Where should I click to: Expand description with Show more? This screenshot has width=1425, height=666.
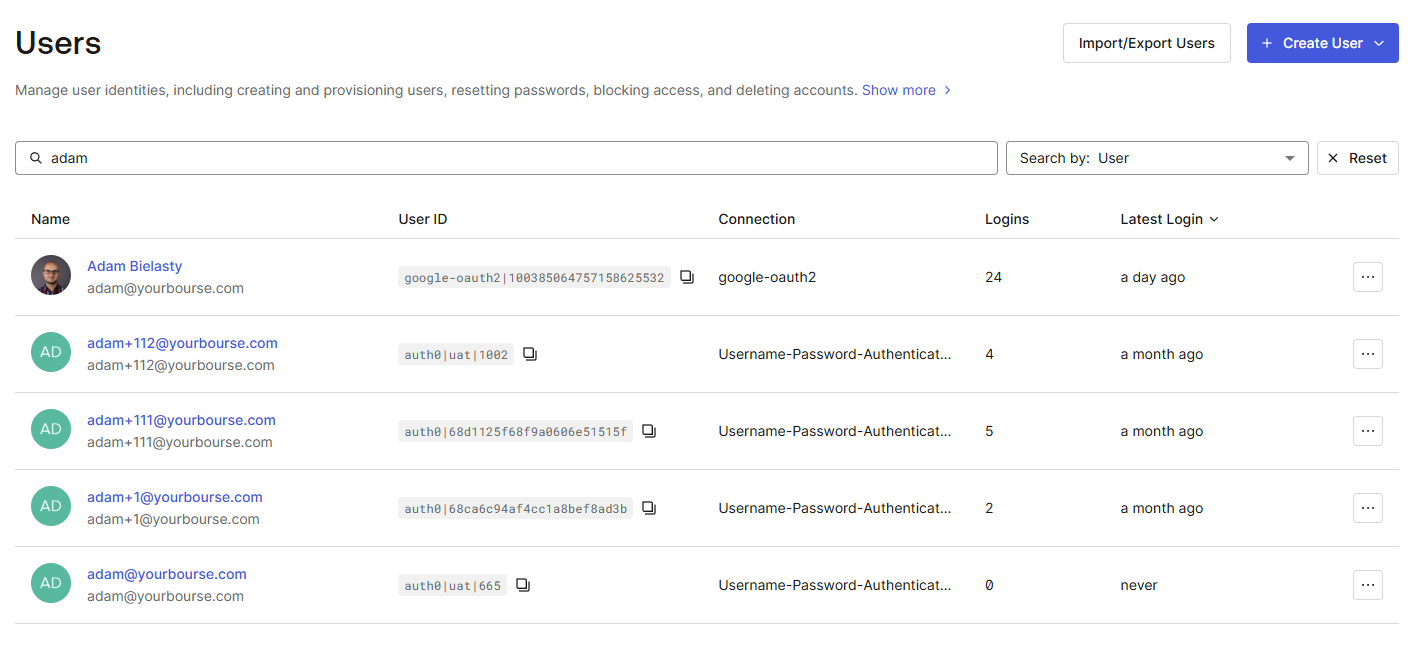pyautogui.click(x=905, y=90)
